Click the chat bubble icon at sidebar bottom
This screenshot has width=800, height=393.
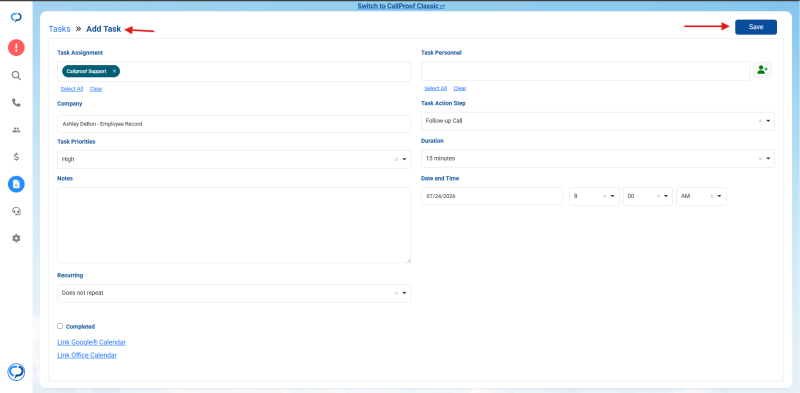[16, 372]
